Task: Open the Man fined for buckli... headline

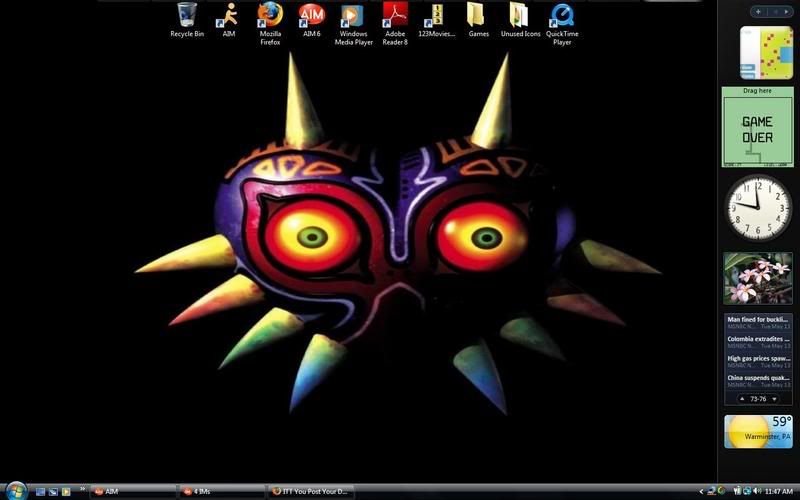Action: pyautogui.click(x=758, y=322)
